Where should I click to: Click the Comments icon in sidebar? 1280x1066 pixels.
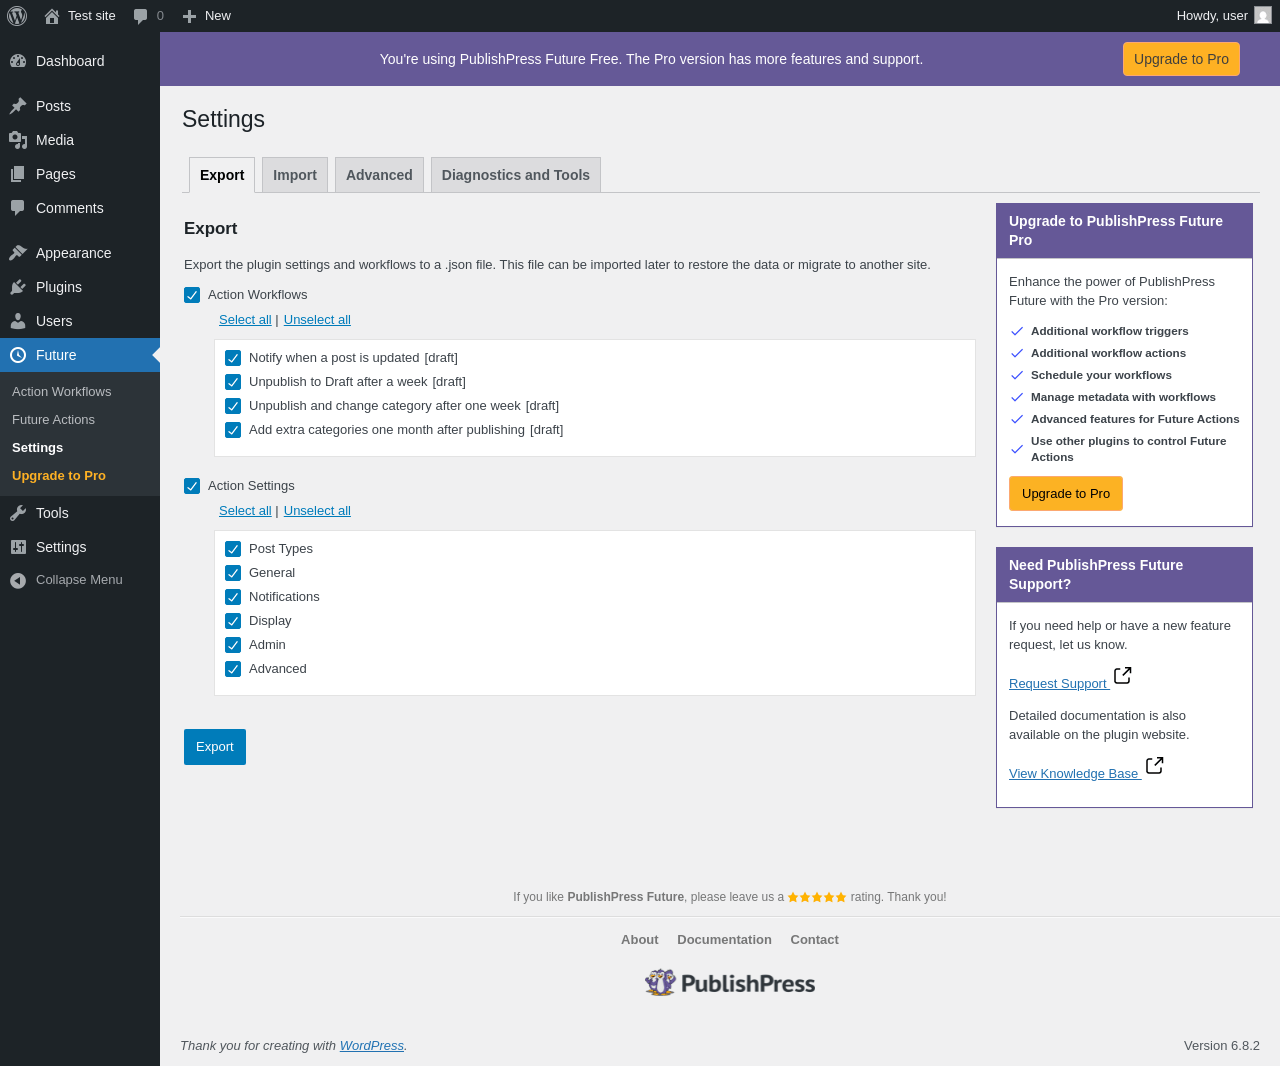point(18,208)
